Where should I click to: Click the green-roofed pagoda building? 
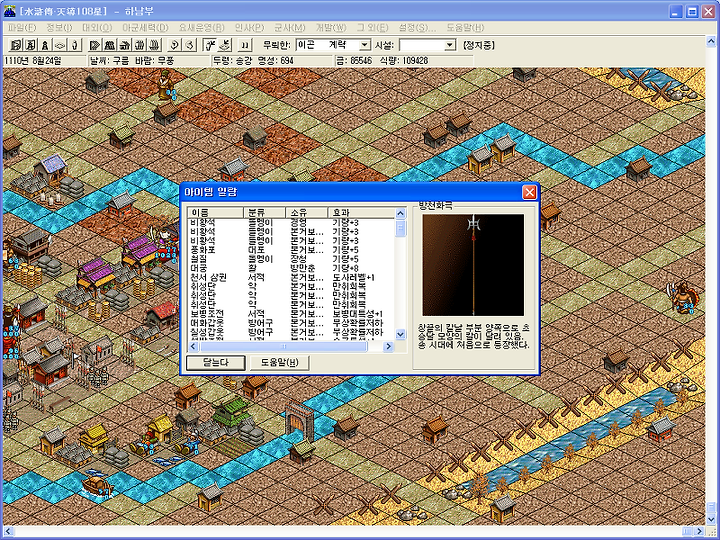[232, 412]
